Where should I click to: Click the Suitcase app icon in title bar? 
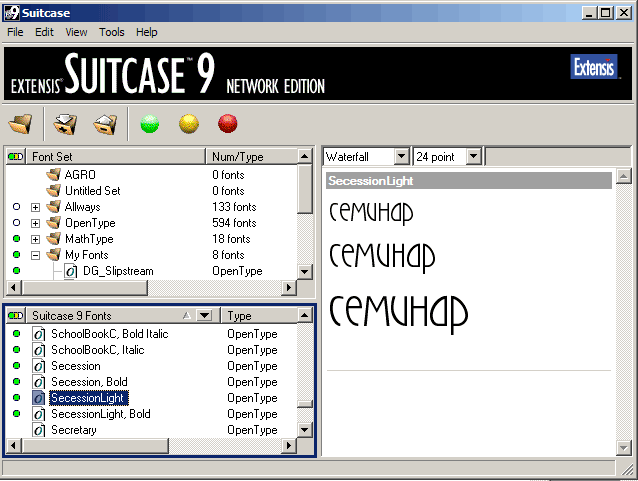point(11,13)
